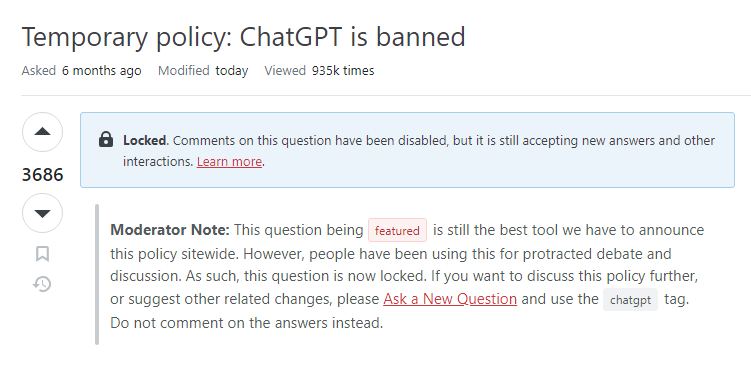Select the featured tag
Screen dimensions: 751x380
point(397,230)
